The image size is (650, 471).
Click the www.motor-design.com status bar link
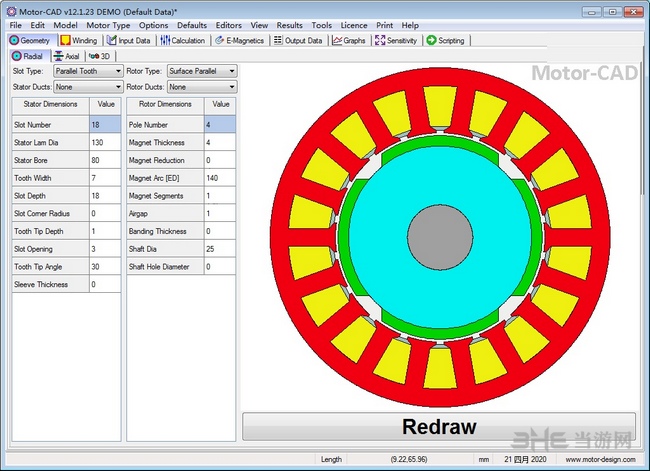point(600,459)
